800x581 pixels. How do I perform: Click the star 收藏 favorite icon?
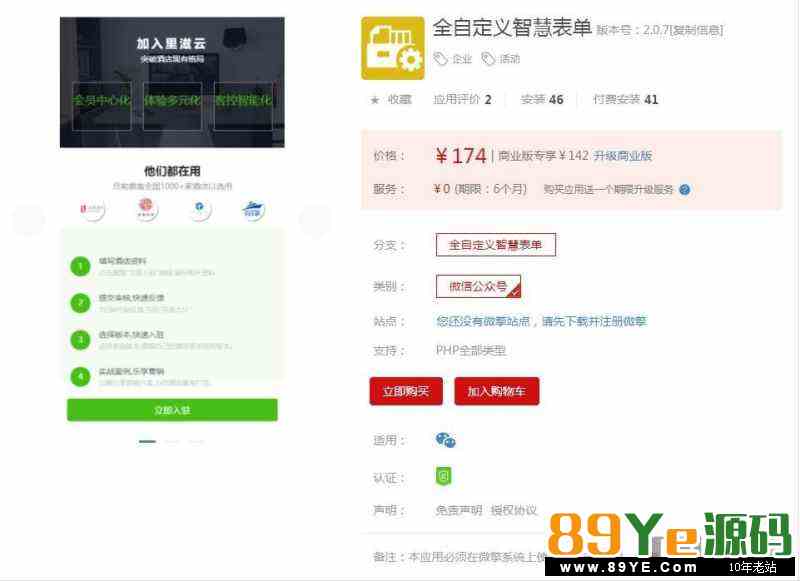(375, 100)
